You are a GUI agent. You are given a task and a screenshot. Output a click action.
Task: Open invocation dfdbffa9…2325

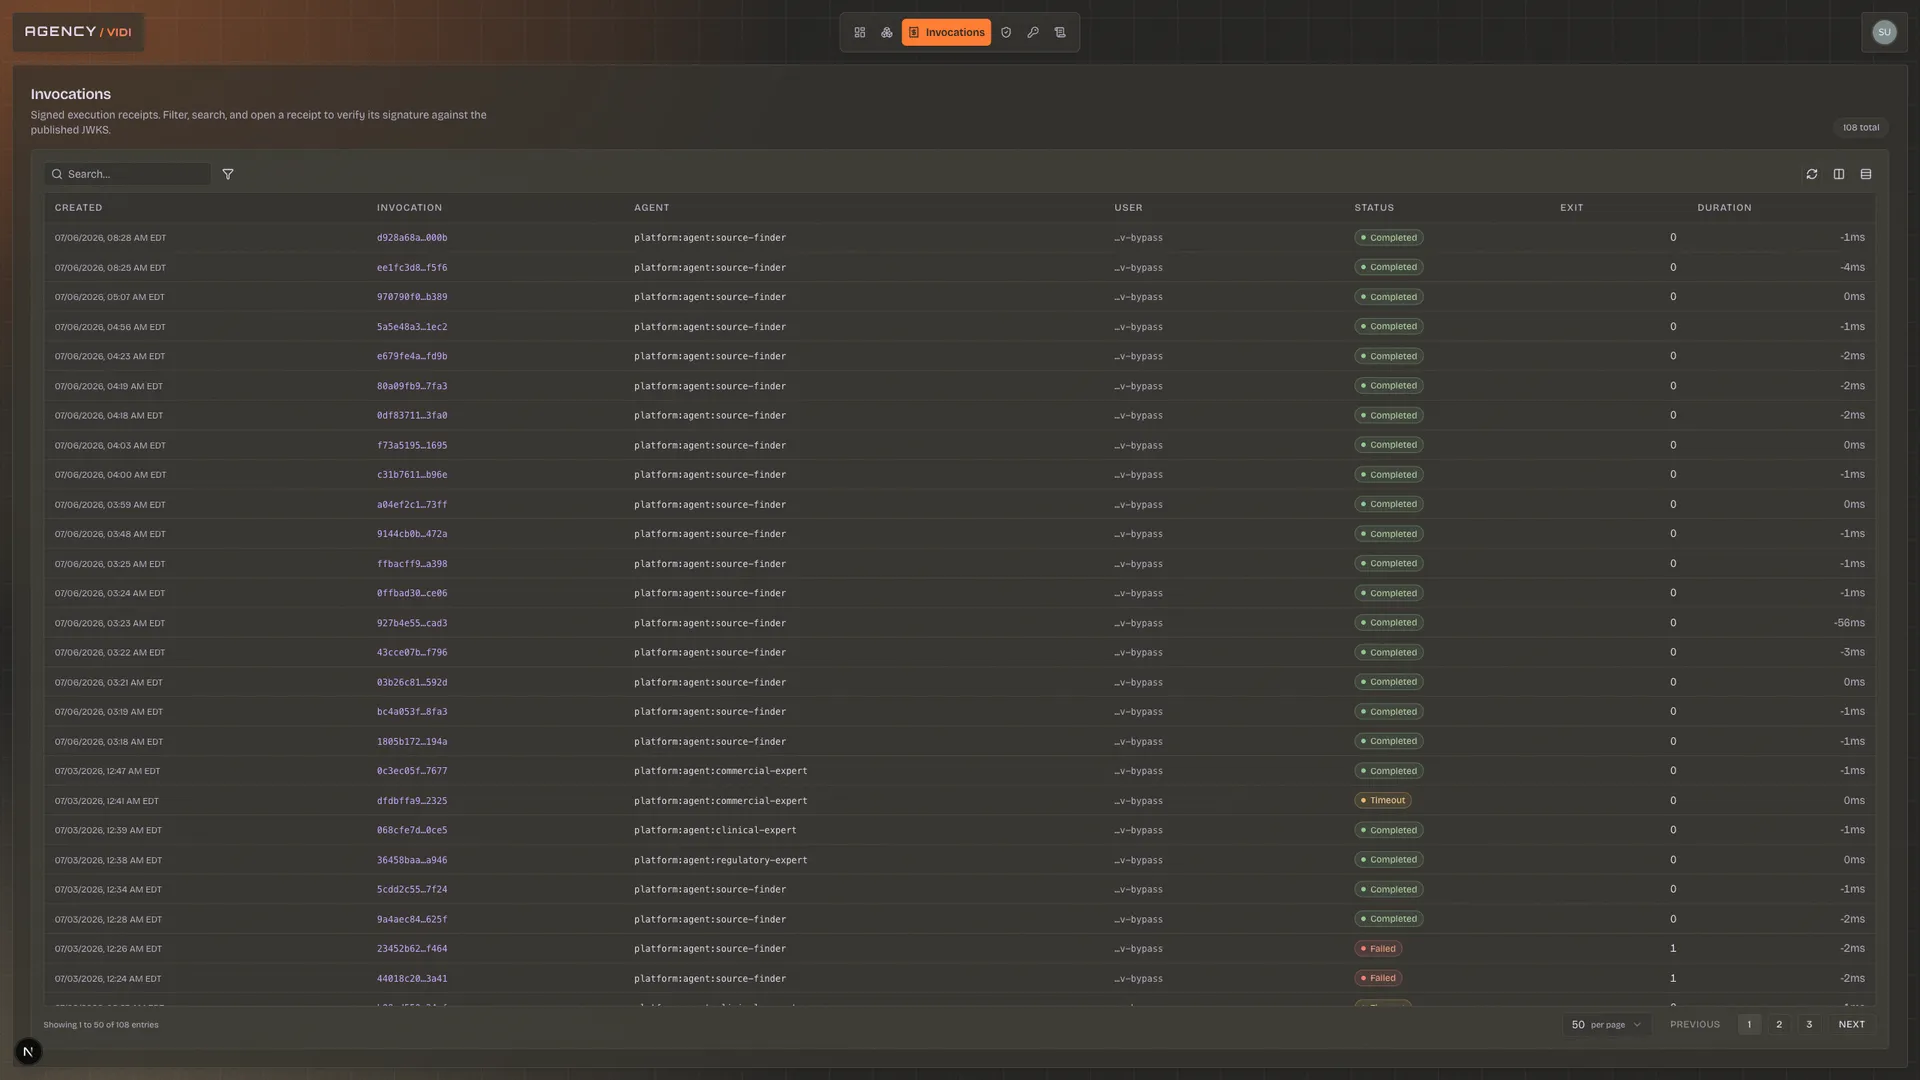click(412, 801)
